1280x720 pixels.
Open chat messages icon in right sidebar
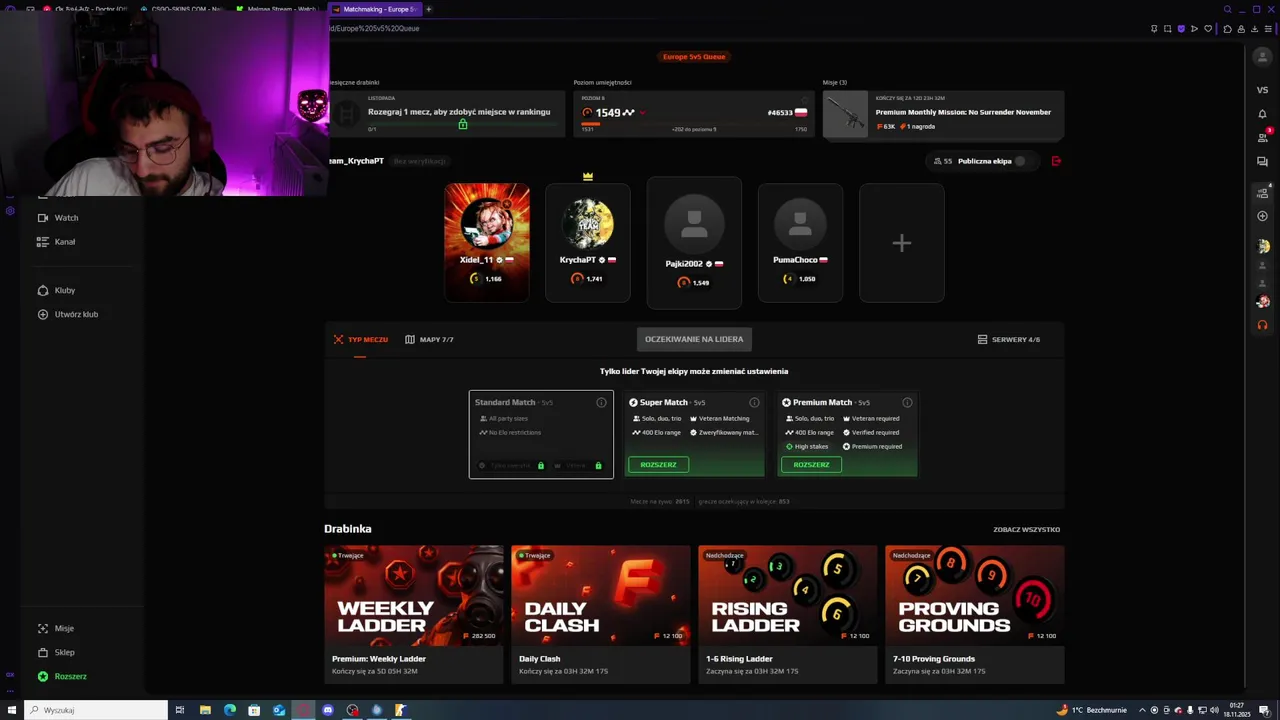click(x=1262, y=161)
